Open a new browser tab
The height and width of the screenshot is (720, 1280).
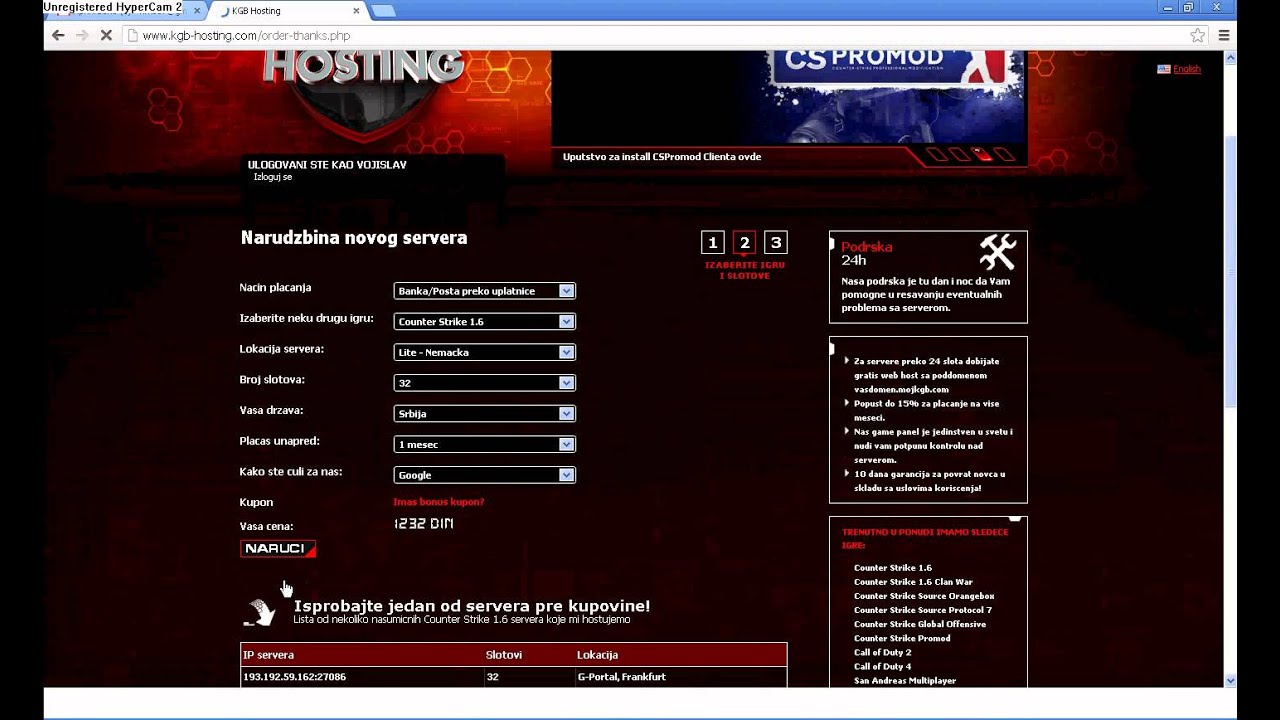pyautogui.click(x=383, y=11)
